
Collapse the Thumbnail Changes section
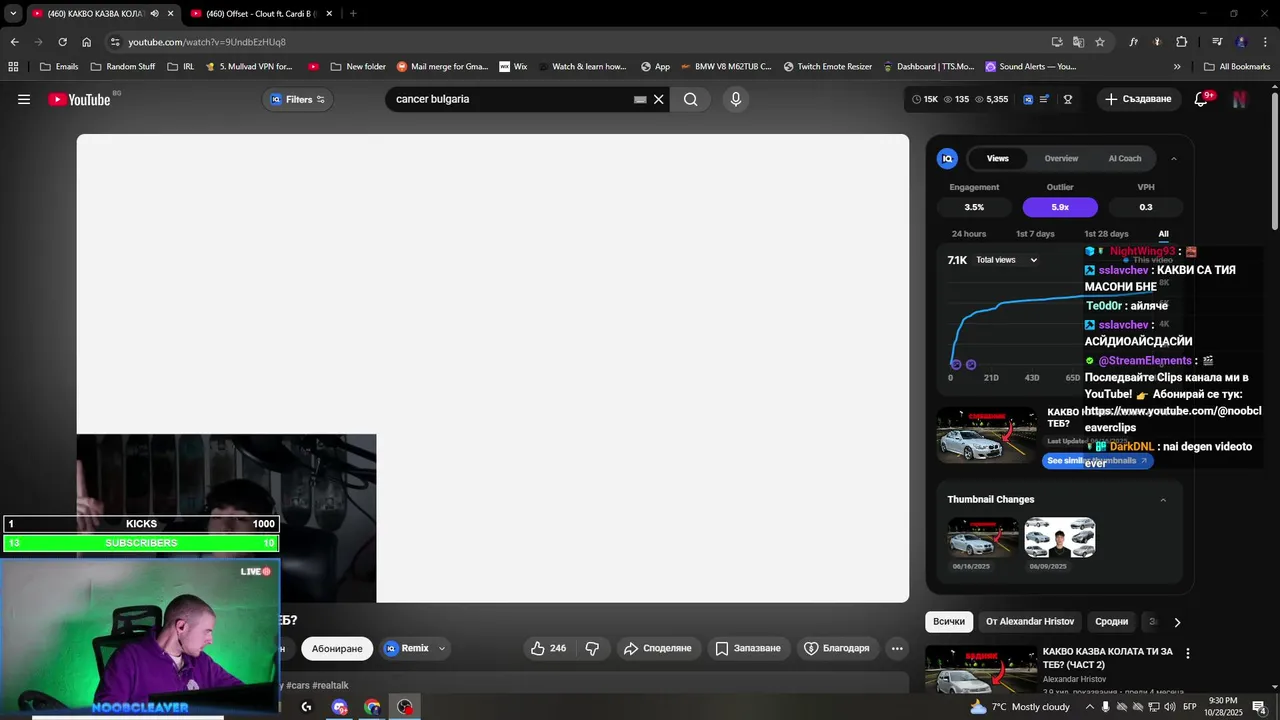(x=1163, y=500)
